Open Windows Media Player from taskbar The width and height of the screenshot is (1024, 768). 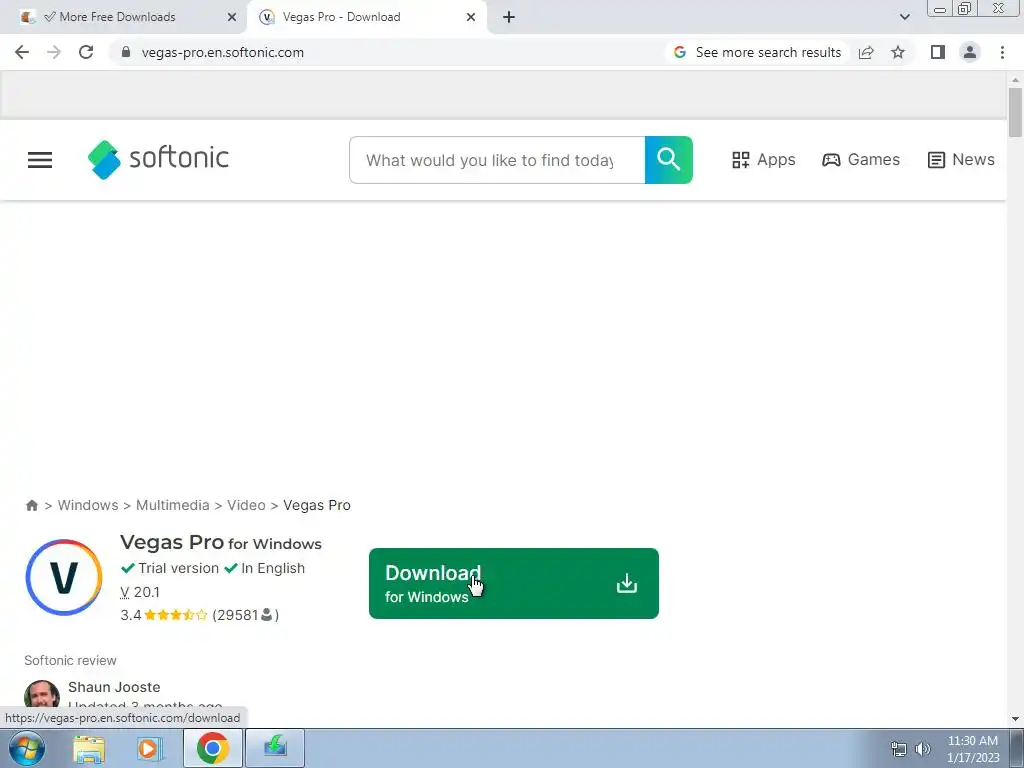(x=149, y=748)
